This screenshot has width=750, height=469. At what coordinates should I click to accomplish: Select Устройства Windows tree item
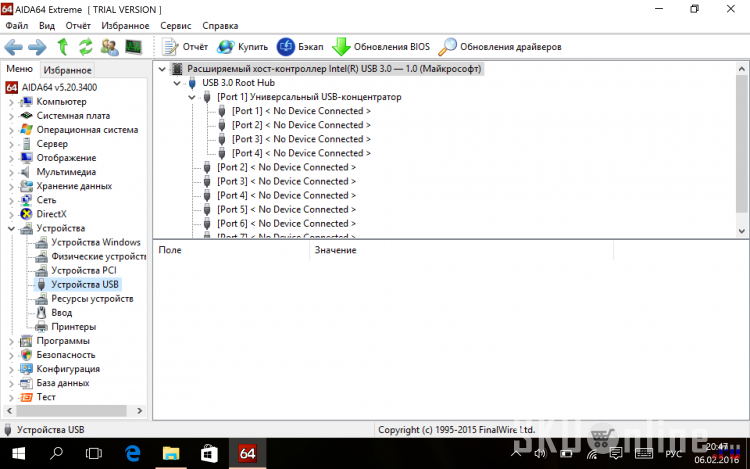pyautogui.click(x=96, y=242)
